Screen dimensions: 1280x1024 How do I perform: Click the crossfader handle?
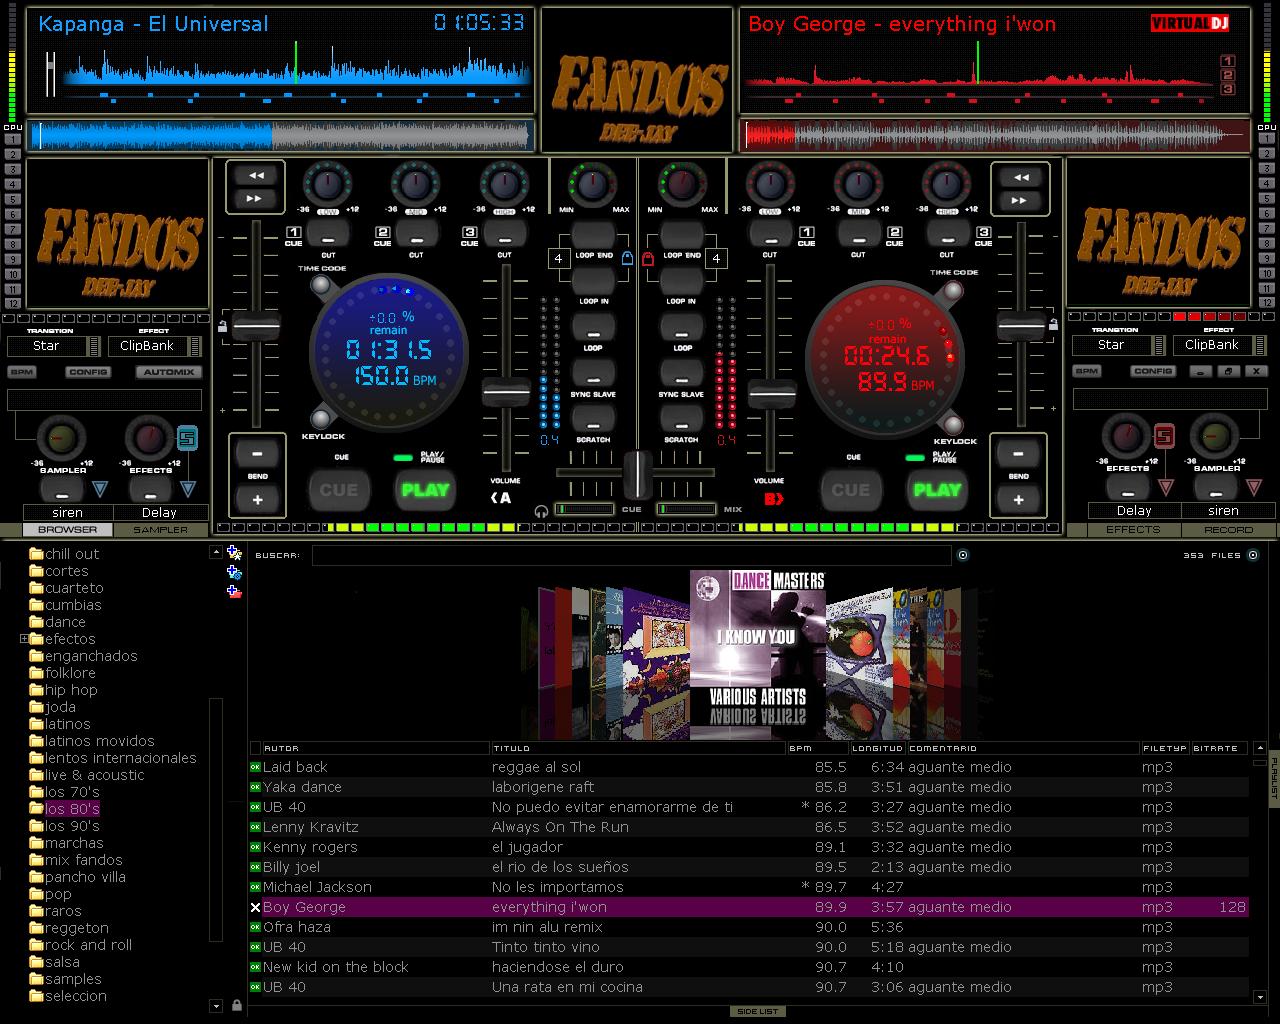pos(638,474)
